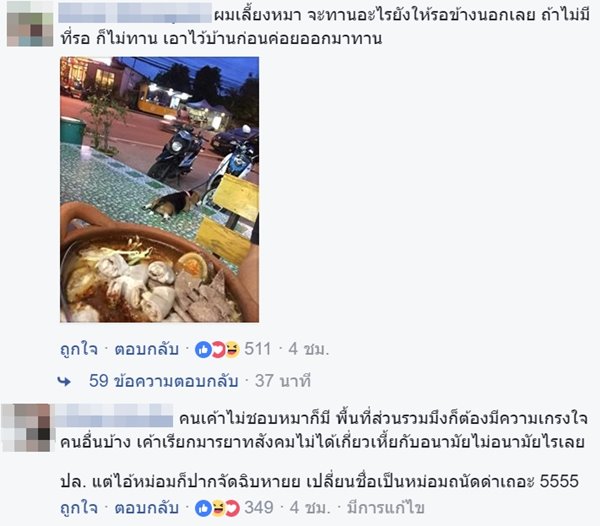Like the first comment using ถูกใจ
This screenshot has height=526, width=600.
[x=79, y=349]
